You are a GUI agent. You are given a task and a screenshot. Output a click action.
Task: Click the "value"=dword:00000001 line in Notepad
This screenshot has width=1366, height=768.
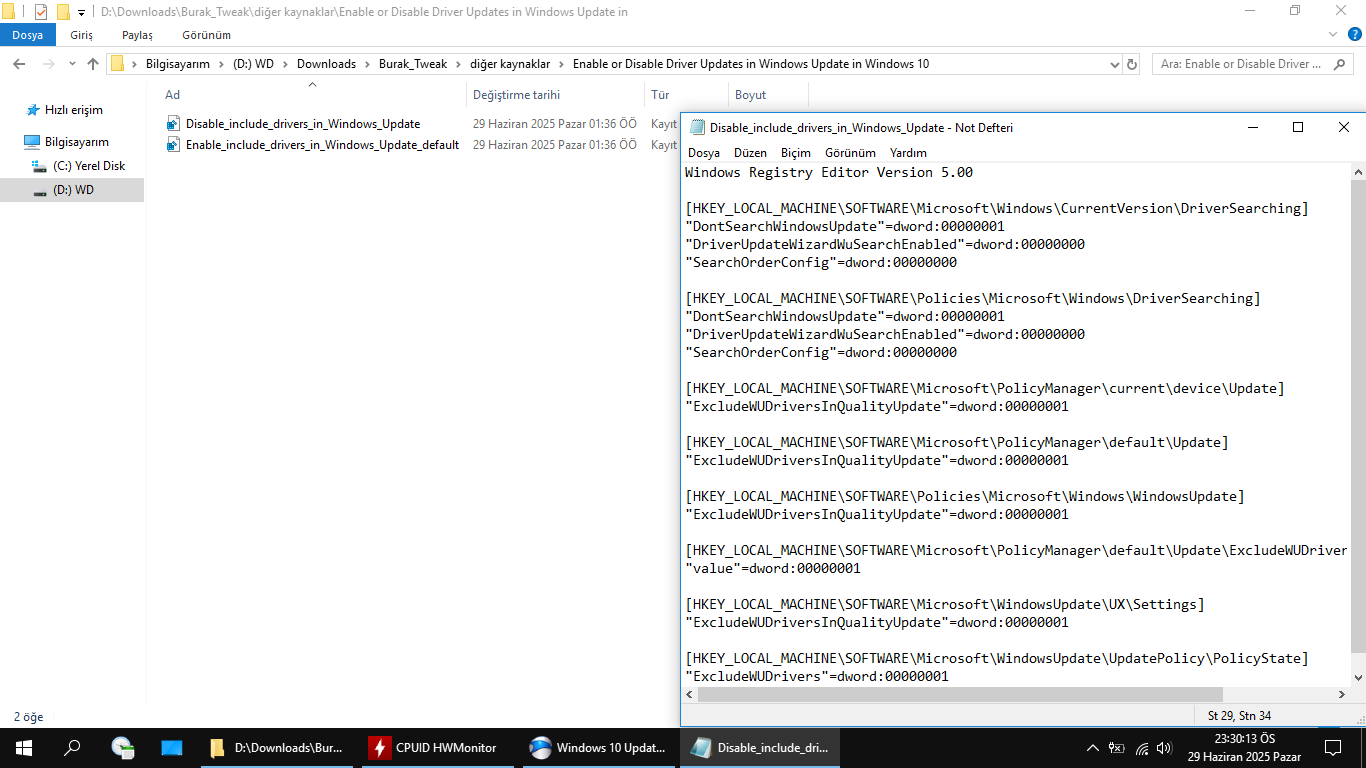(773, 568)
